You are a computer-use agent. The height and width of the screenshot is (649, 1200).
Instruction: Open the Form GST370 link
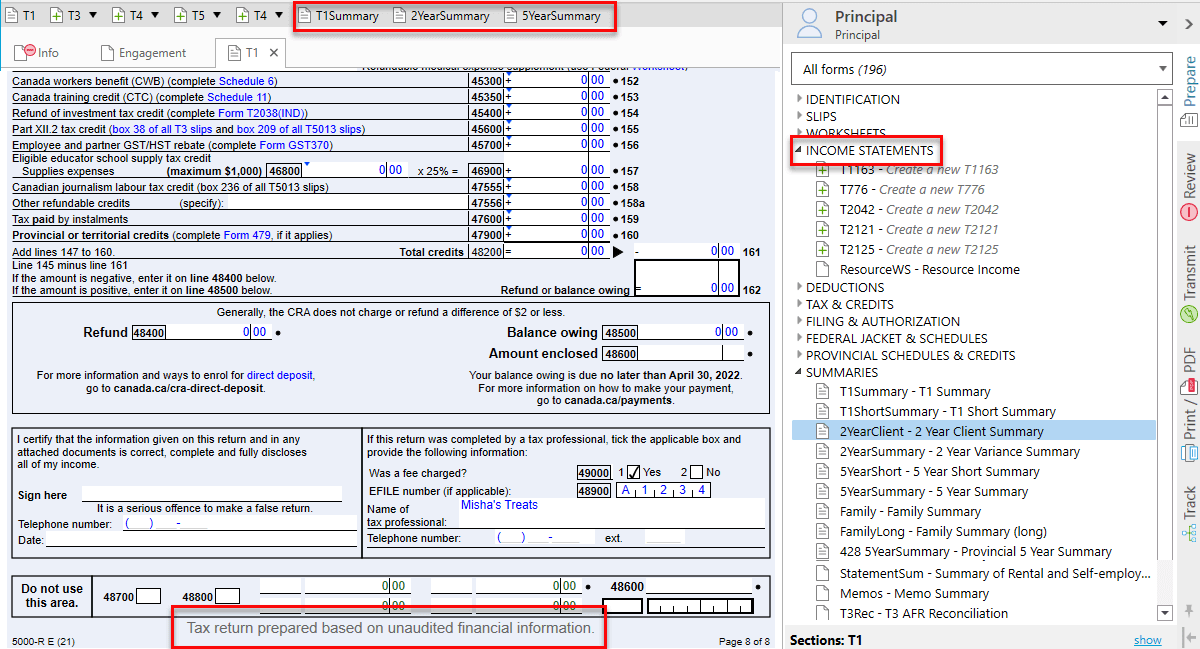[x=295, y=145]
